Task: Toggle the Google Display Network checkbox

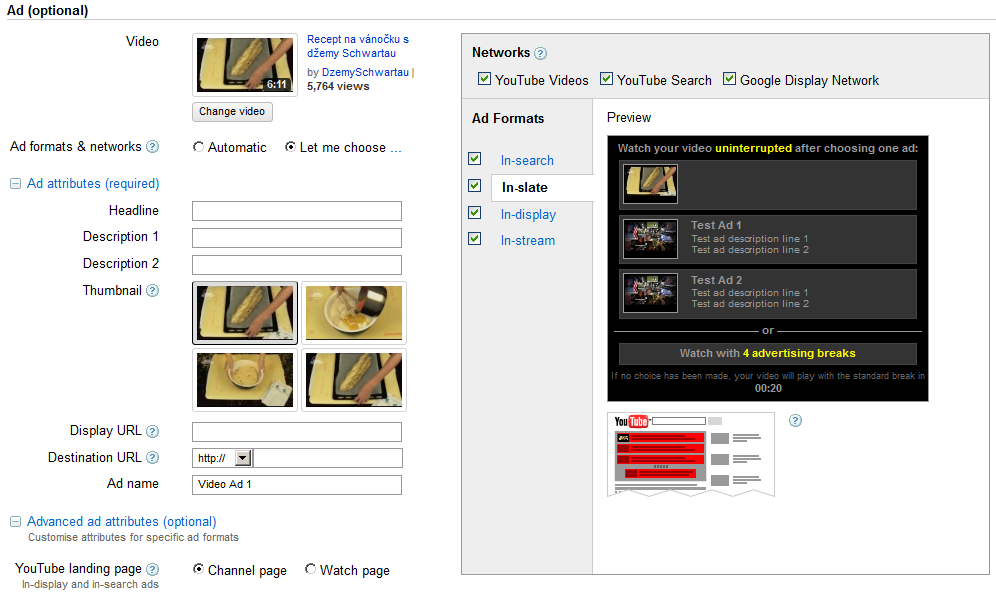Action: click(x=729, y=80)
